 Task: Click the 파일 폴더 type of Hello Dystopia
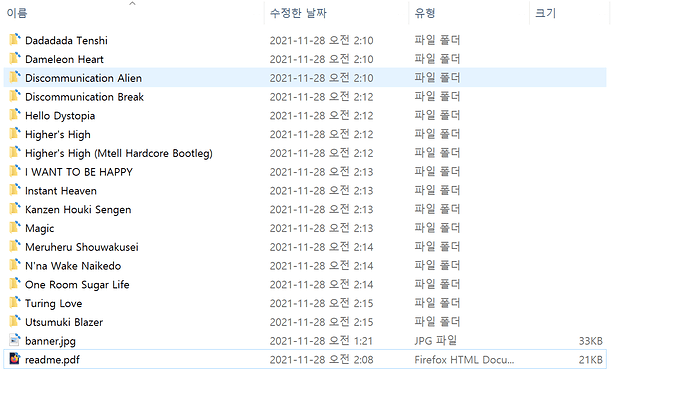437,115
